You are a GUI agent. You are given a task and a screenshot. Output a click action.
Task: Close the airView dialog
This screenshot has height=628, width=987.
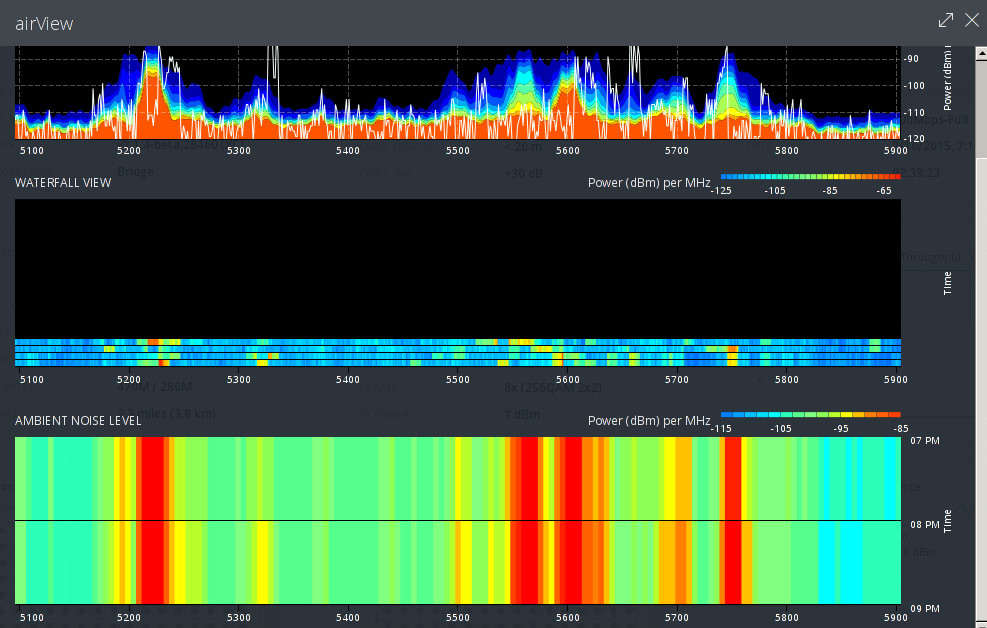(x=971, y=21)
